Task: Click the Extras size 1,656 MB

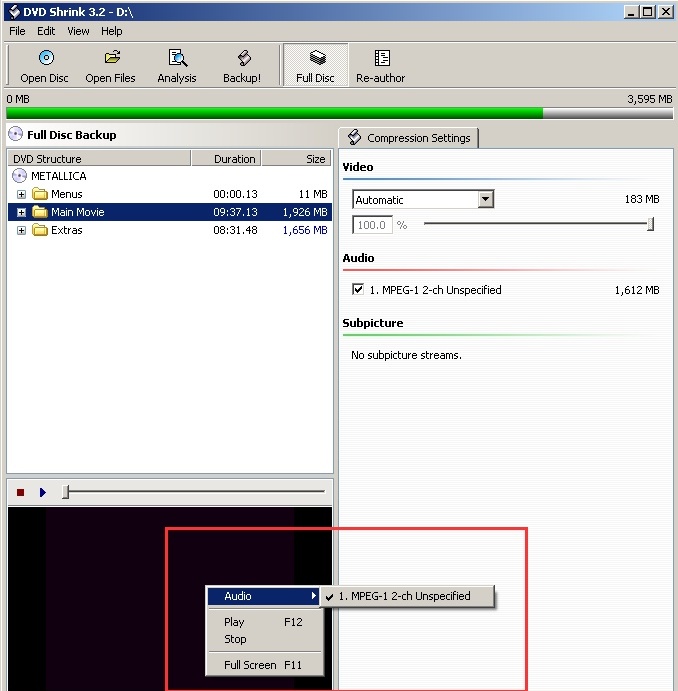Action: (x=305, y=230)
